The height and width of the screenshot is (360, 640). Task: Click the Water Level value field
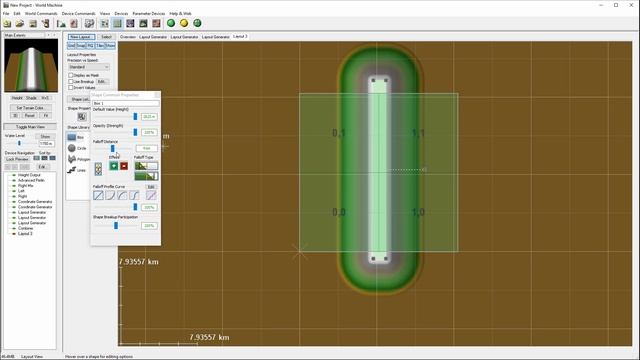(x=46, y=144)
